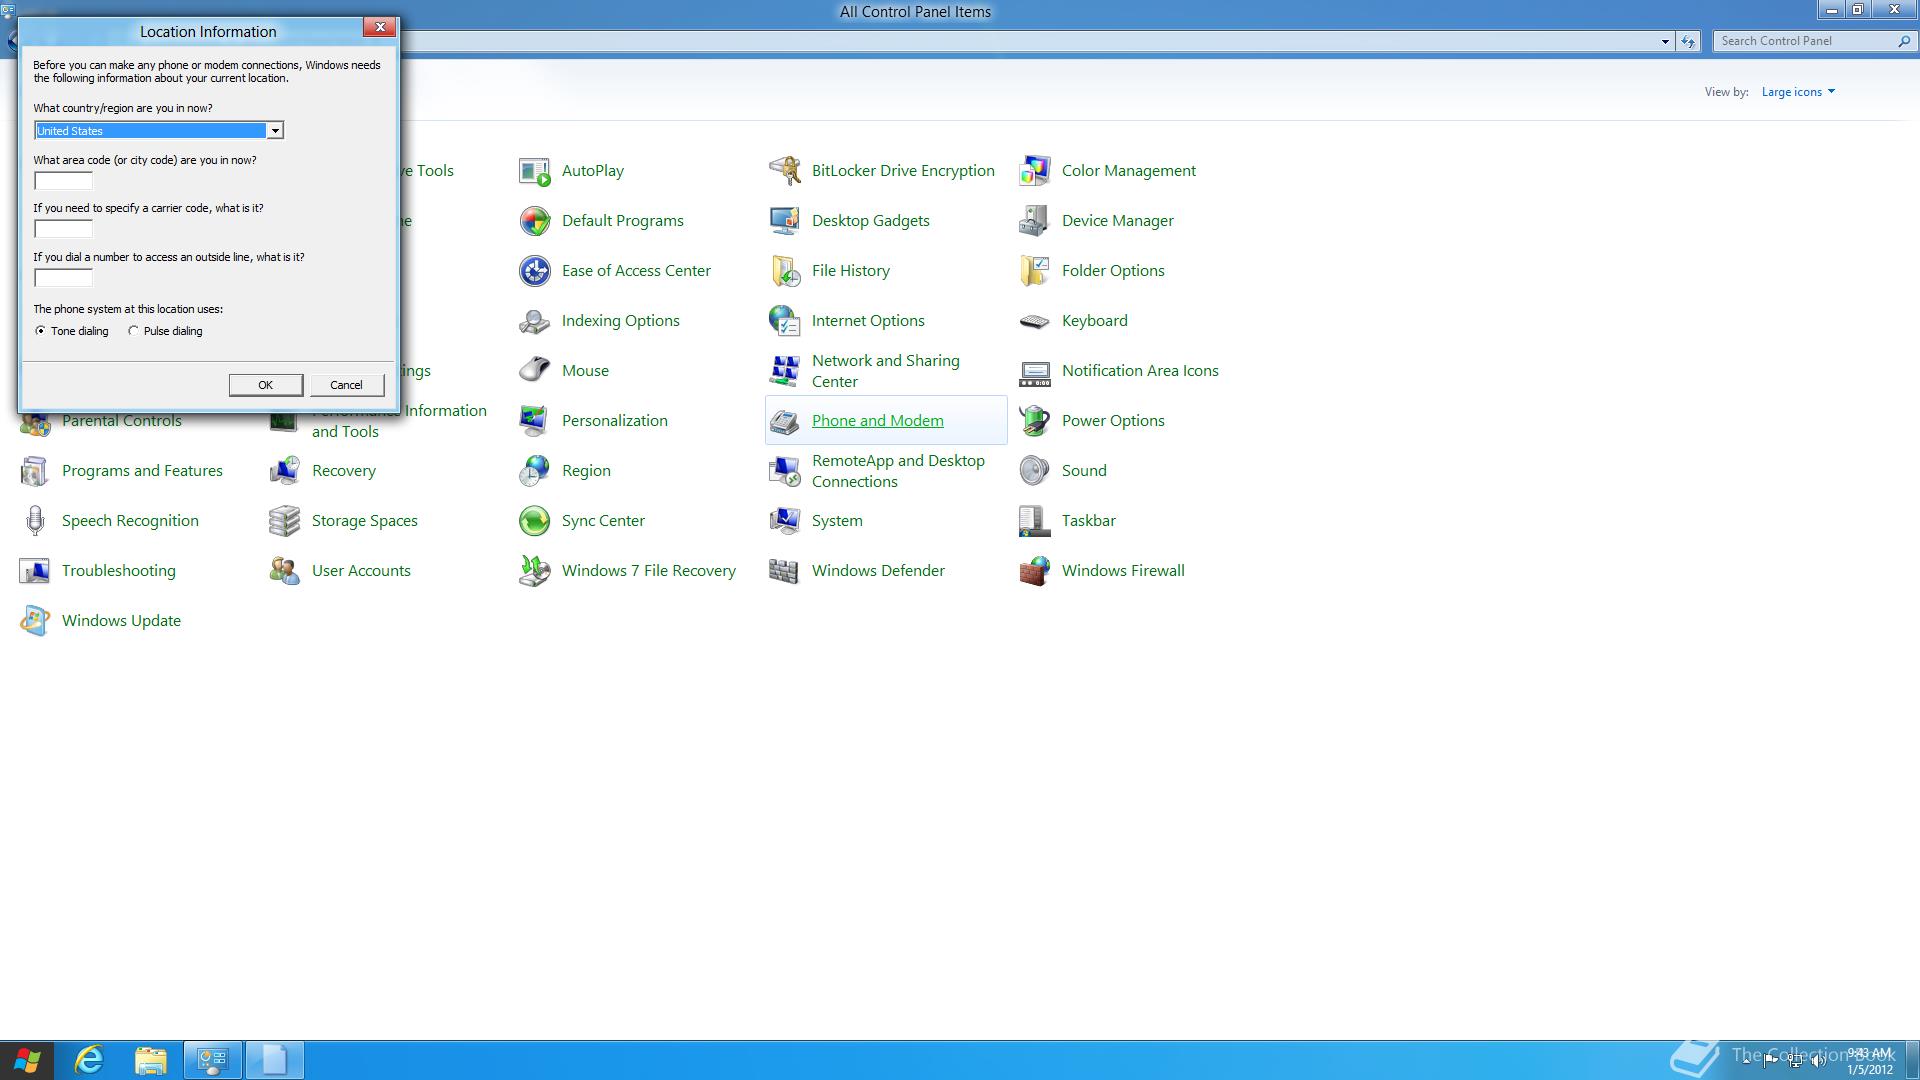
Task: Click the Programs and Features icon
Action: tap(35, 471)
